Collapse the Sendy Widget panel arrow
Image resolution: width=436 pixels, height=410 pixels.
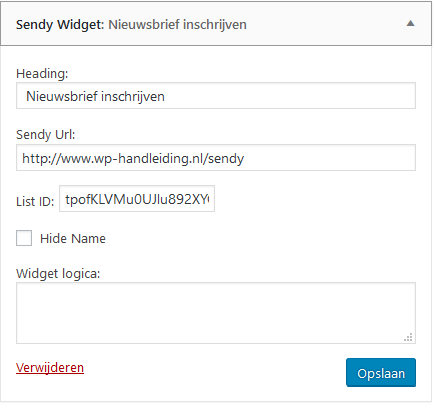point(410,23)
